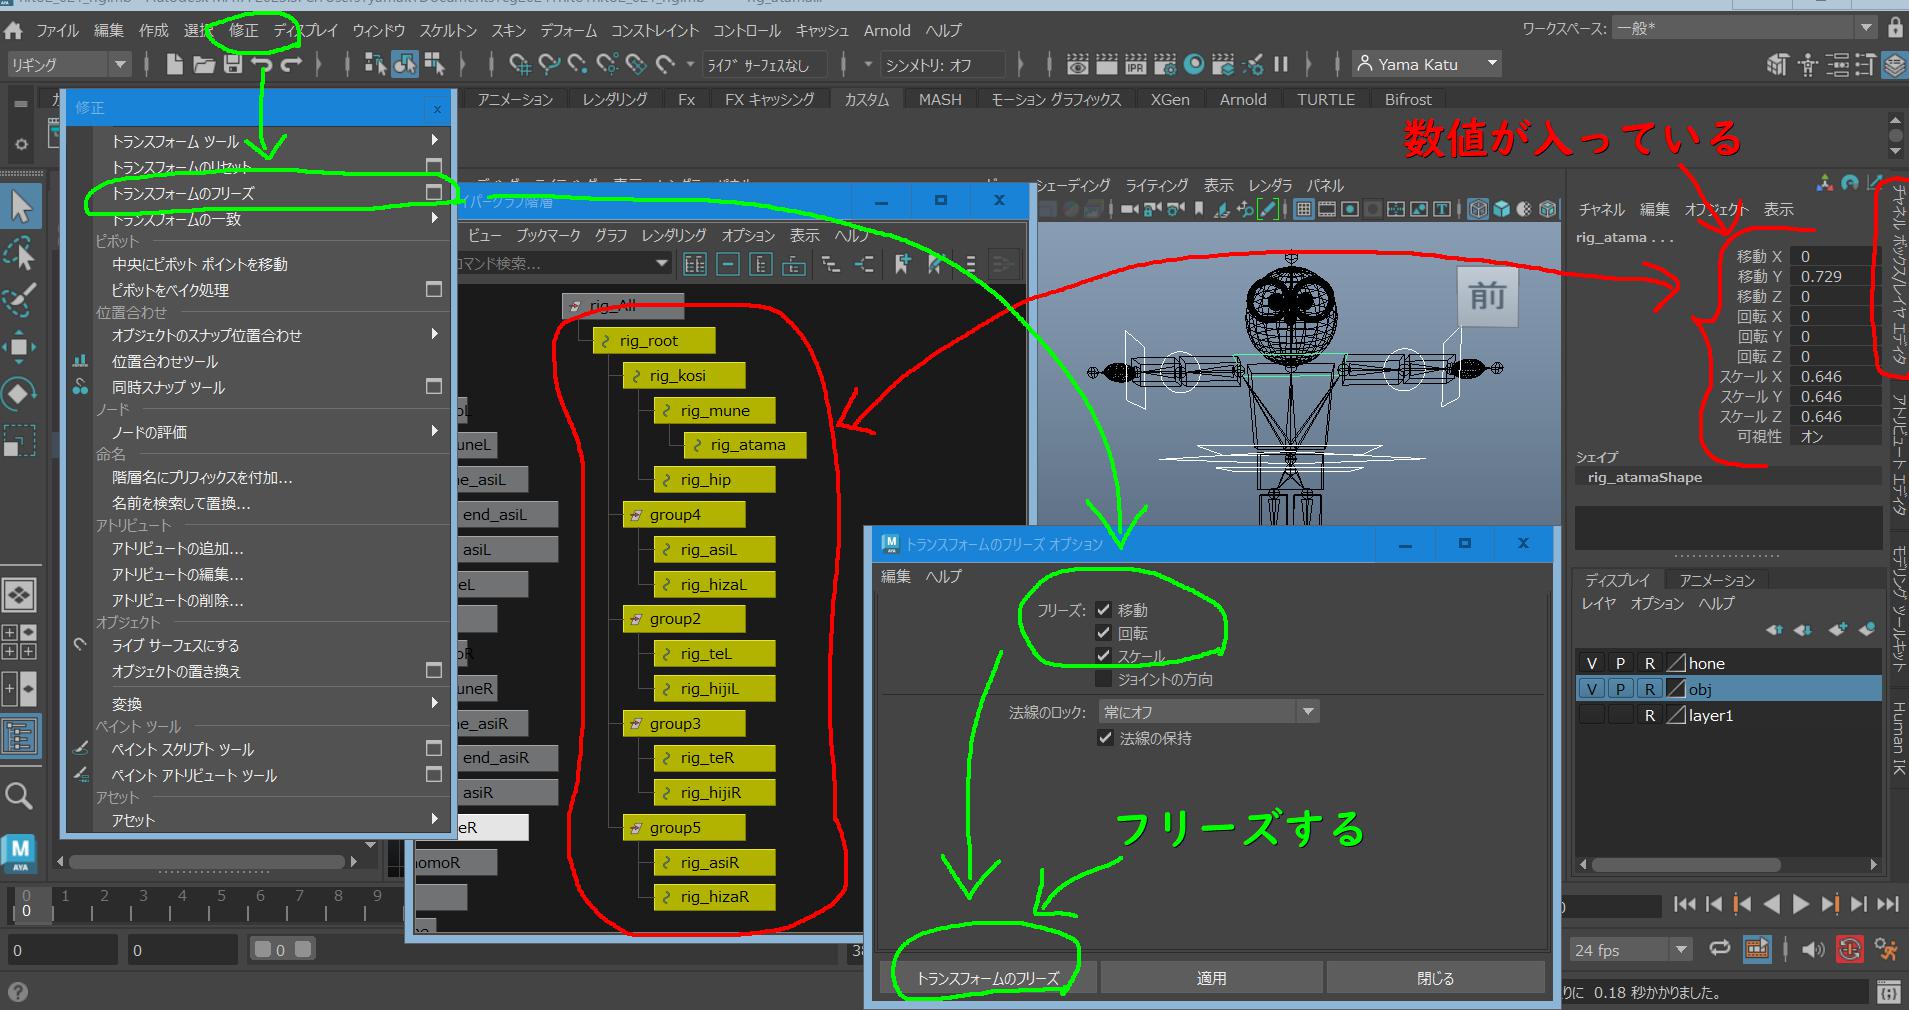Create new empty layer icon
Image resolution: width=1909 pixels, height=1010 pixels.
tap(1837, 630)
